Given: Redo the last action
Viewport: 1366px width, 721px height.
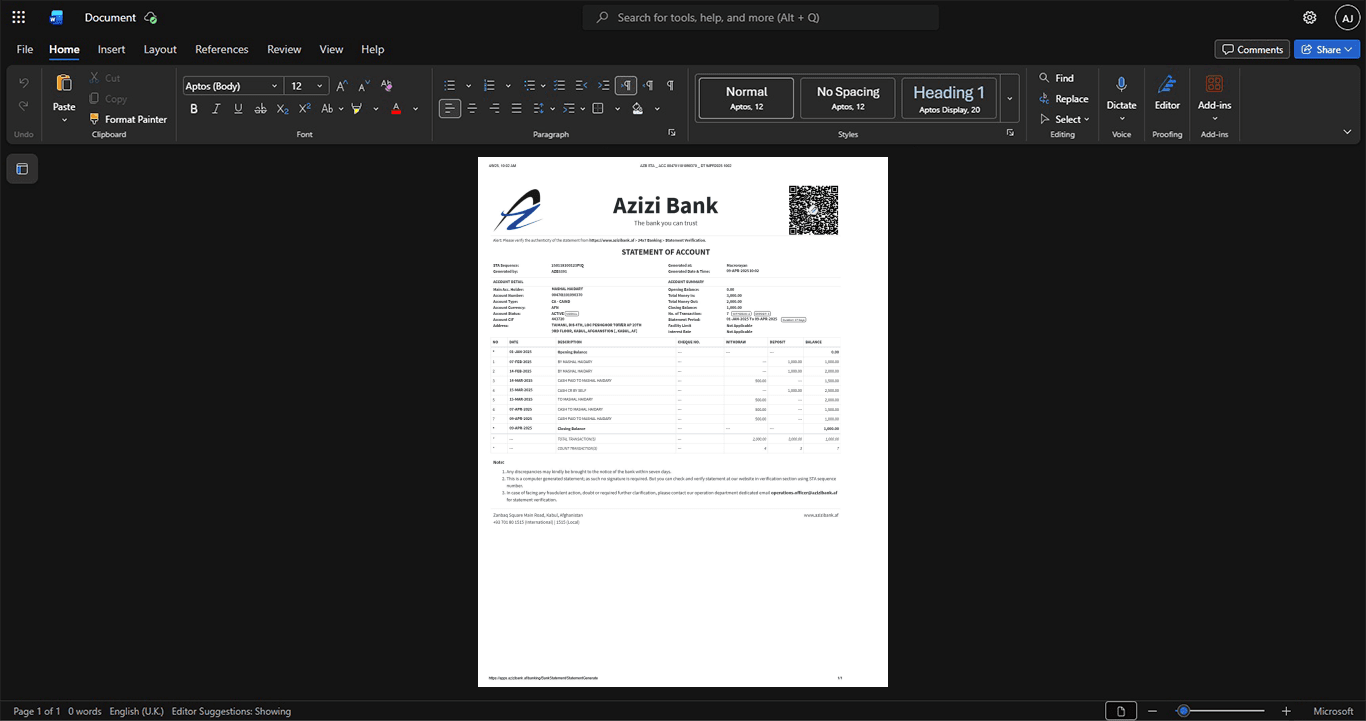Looking at the screenshot, I should pyautogui.click(x=24, y=107).
